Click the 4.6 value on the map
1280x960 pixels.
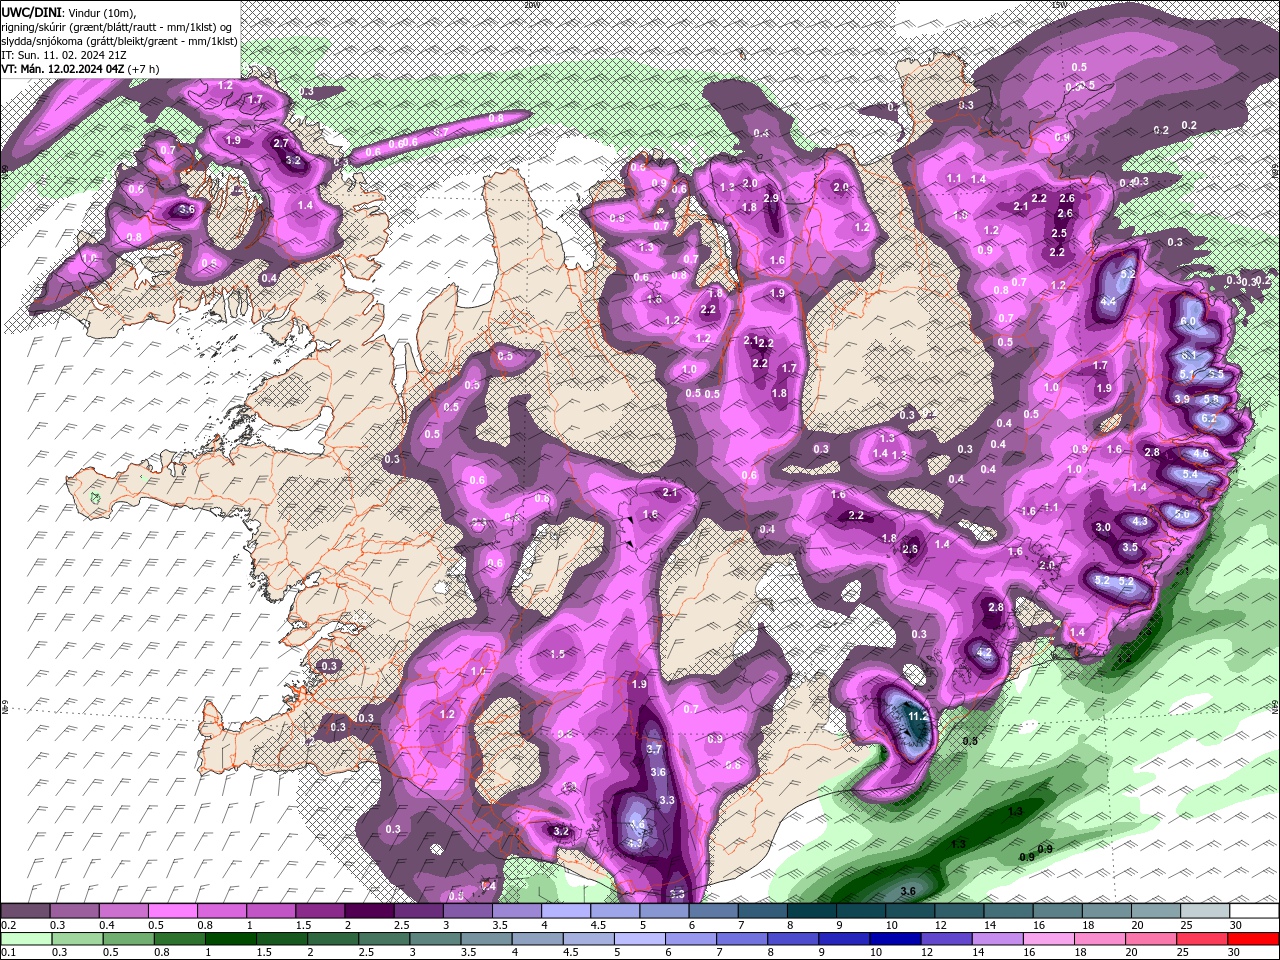pos(1201,454)
